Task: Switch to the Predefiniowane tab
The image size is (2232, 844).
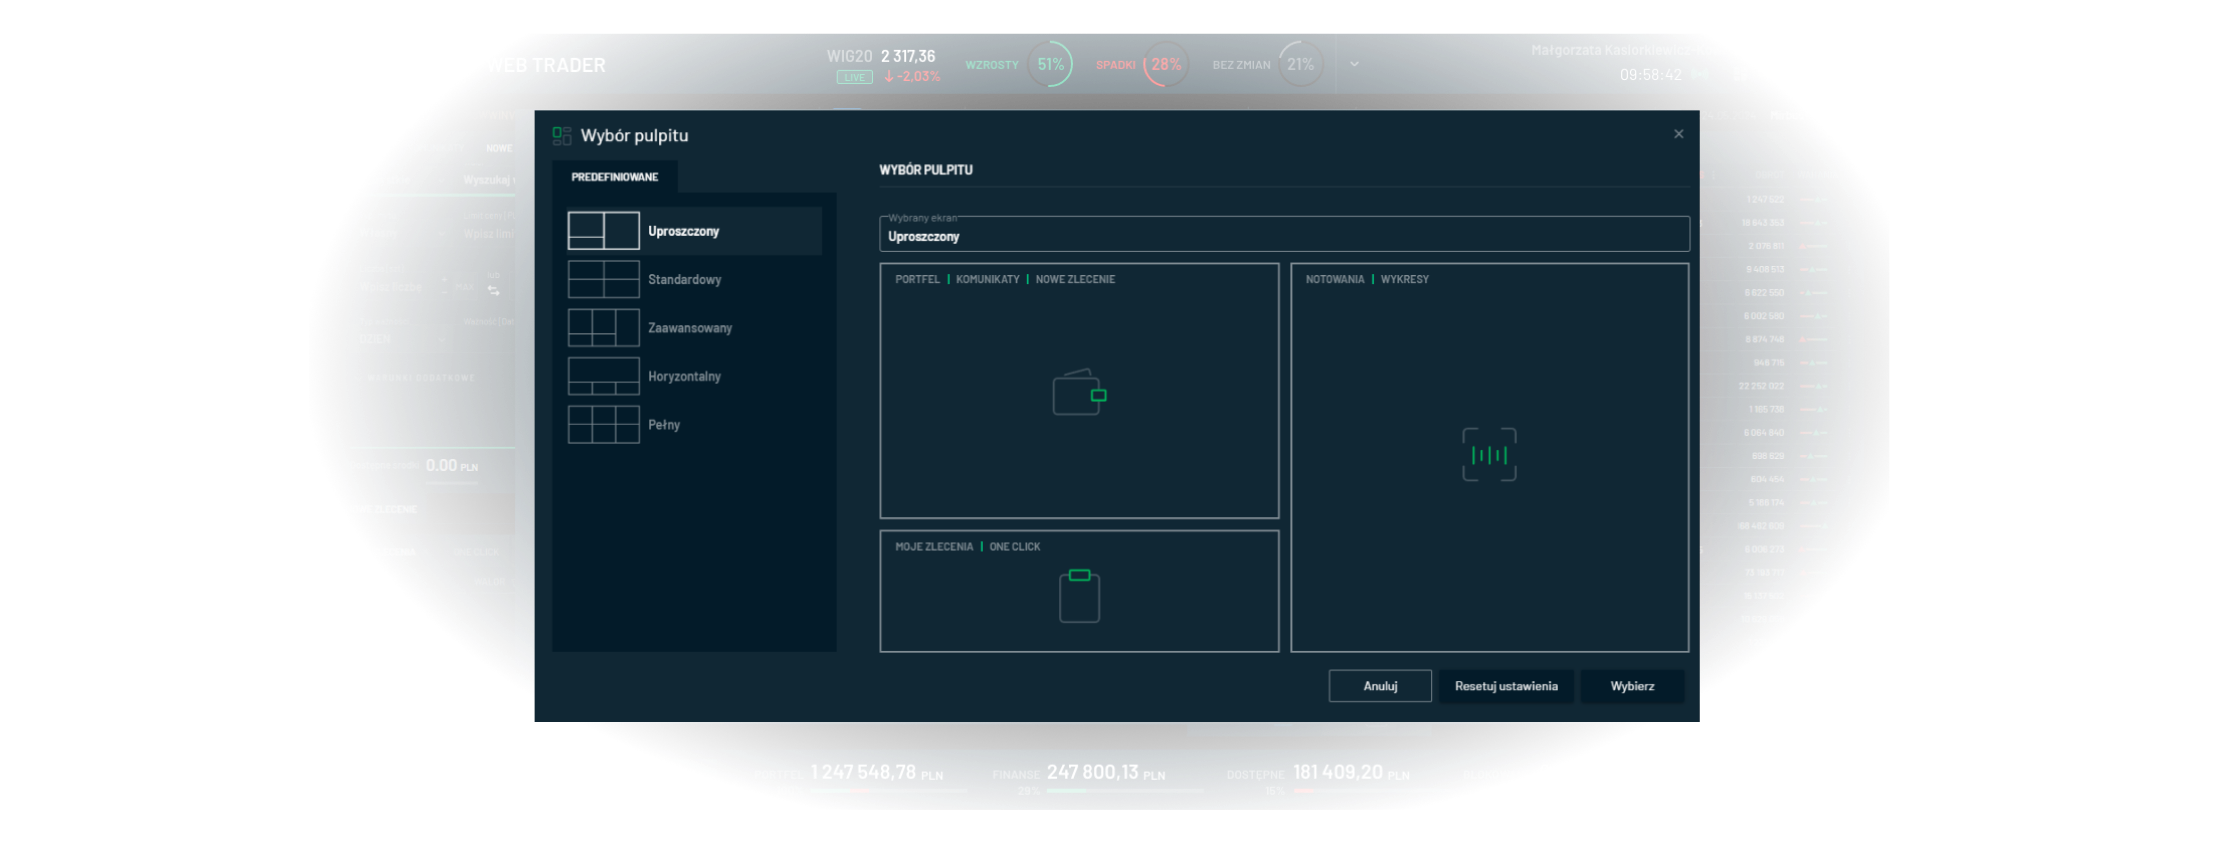Action: (x=614, y=177)
